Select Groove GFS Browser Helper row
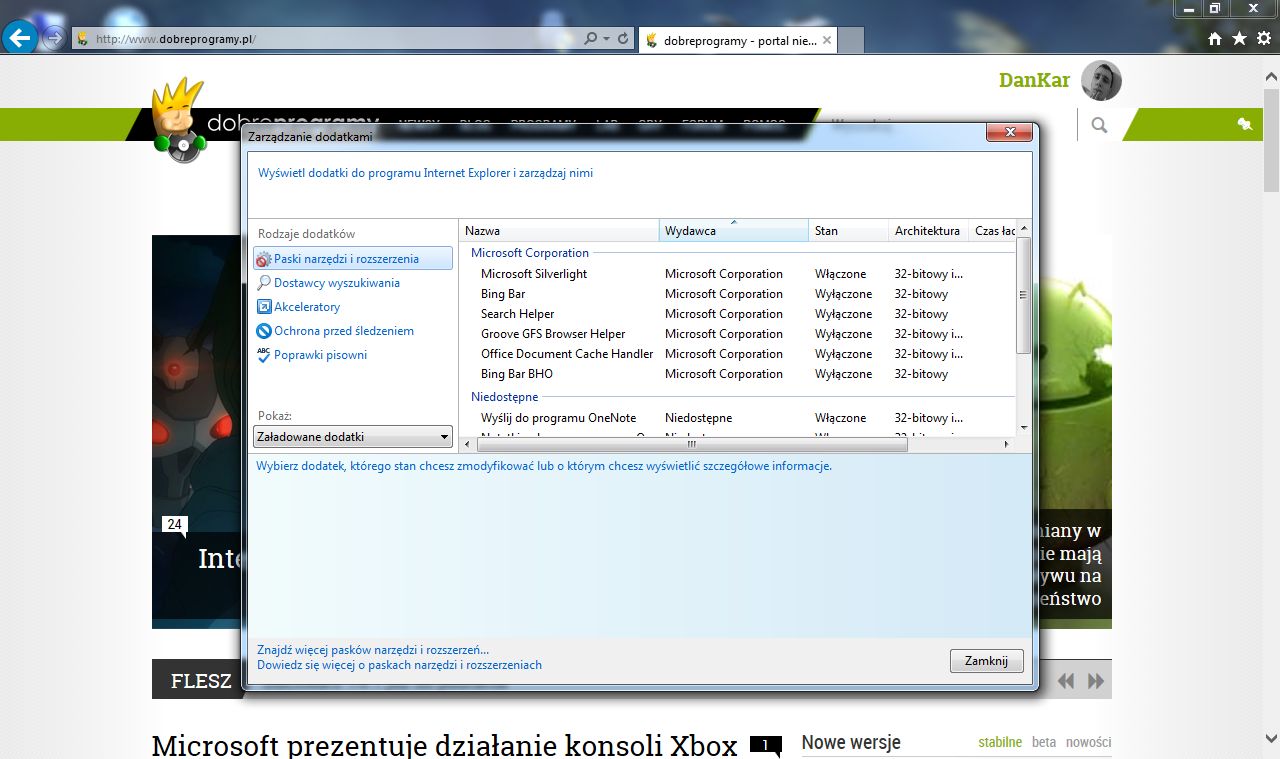The width and height of the screenshot is (1280, 759). pyautogui.click(x=738, y=334)
